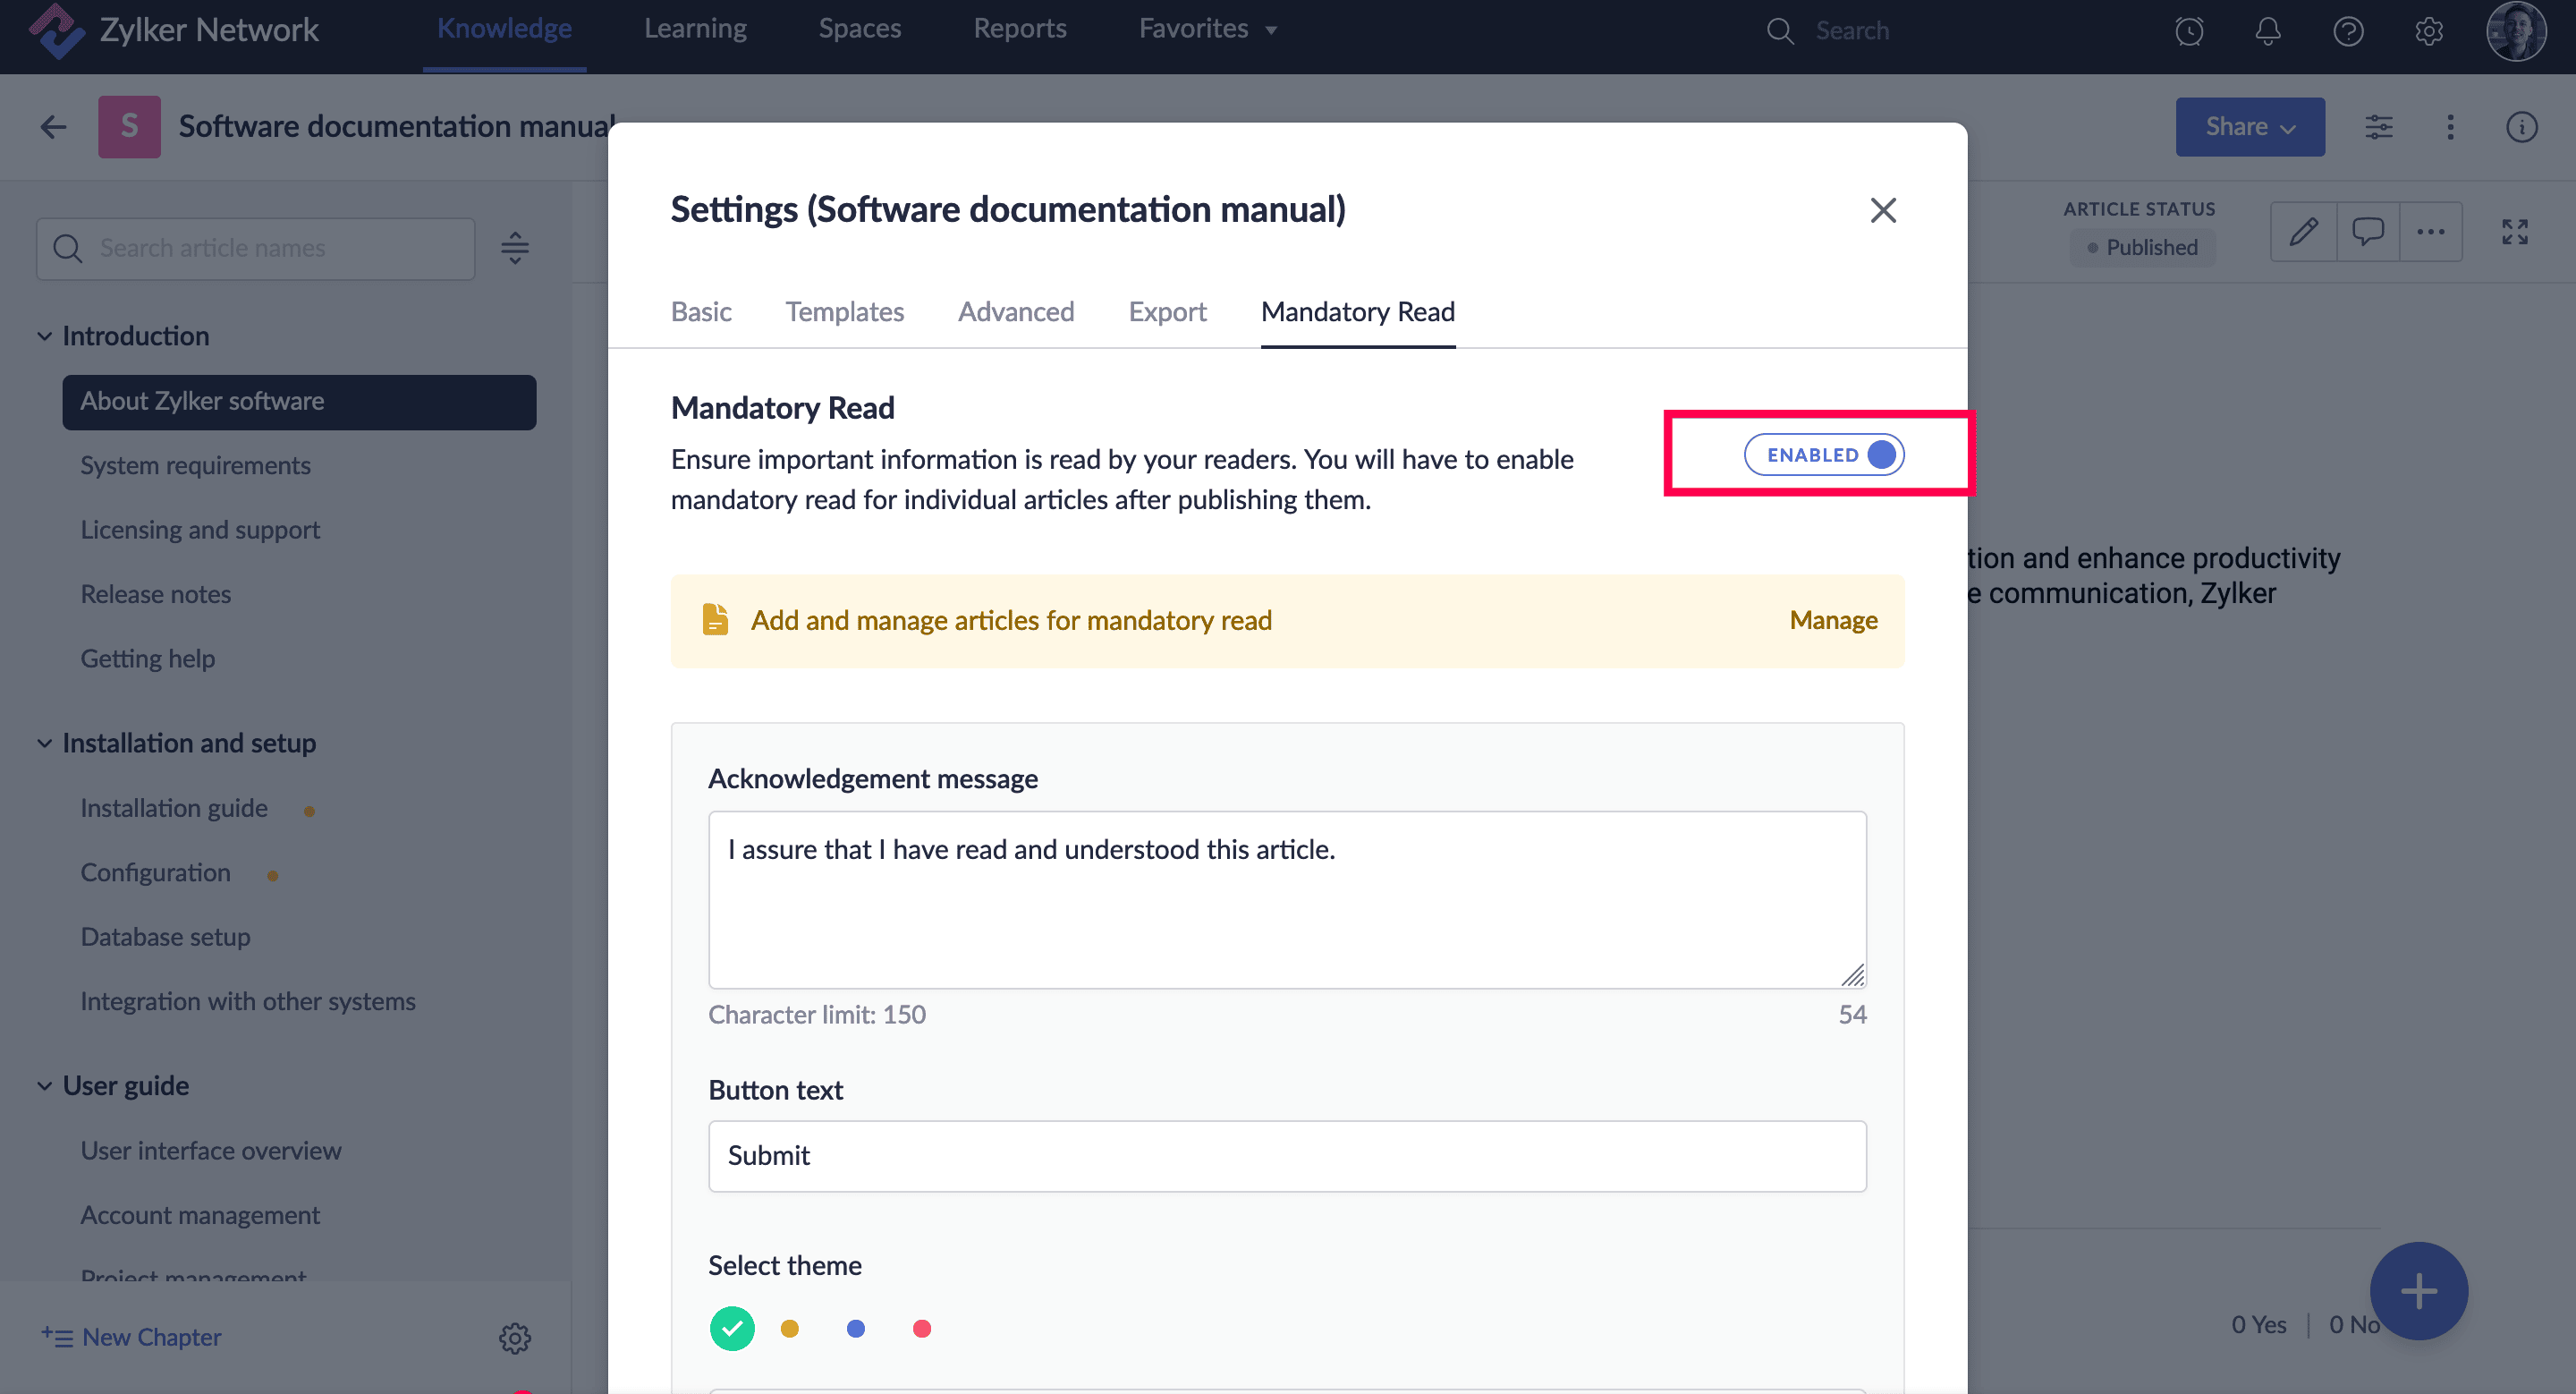Click the Button text input field

[1286, 1155]
